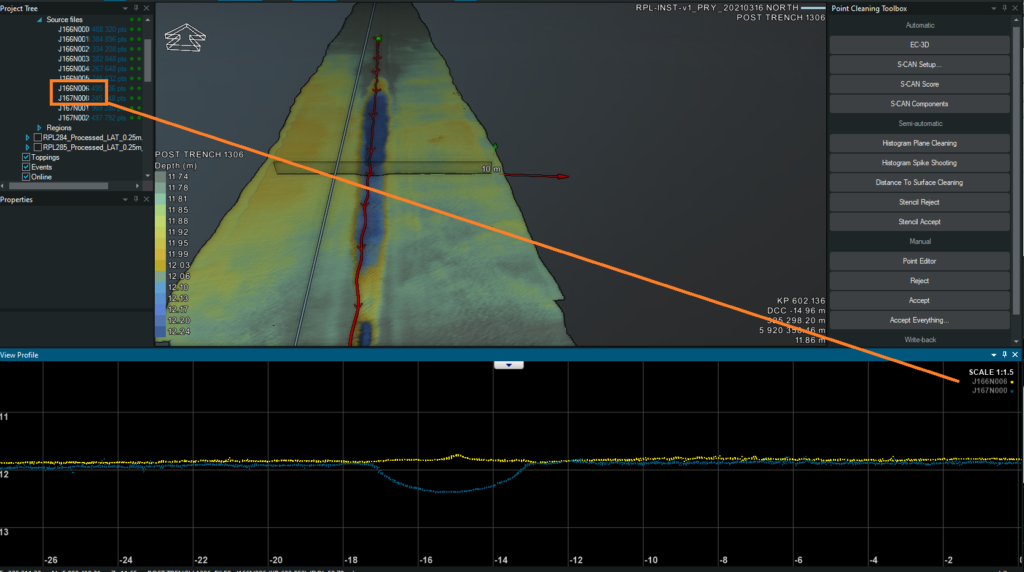Uncheck the Online checkbox
This screenshot has height=572, width=1024.
26,177
